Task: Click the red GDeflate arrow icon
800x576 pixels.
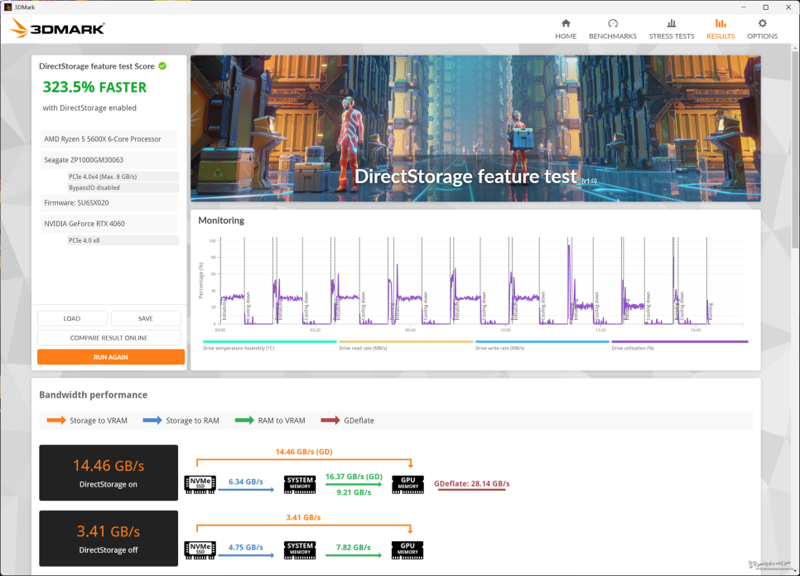Action: tap(330, 420)
